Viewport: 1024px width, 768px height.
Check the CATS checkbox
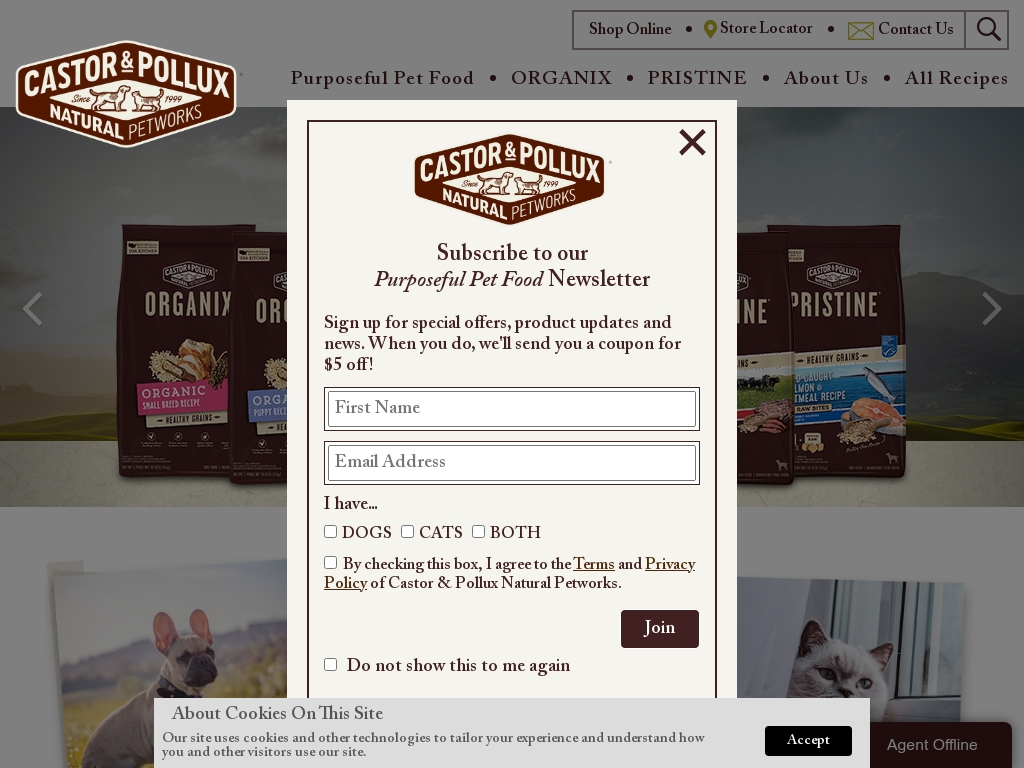pos(408,532)
